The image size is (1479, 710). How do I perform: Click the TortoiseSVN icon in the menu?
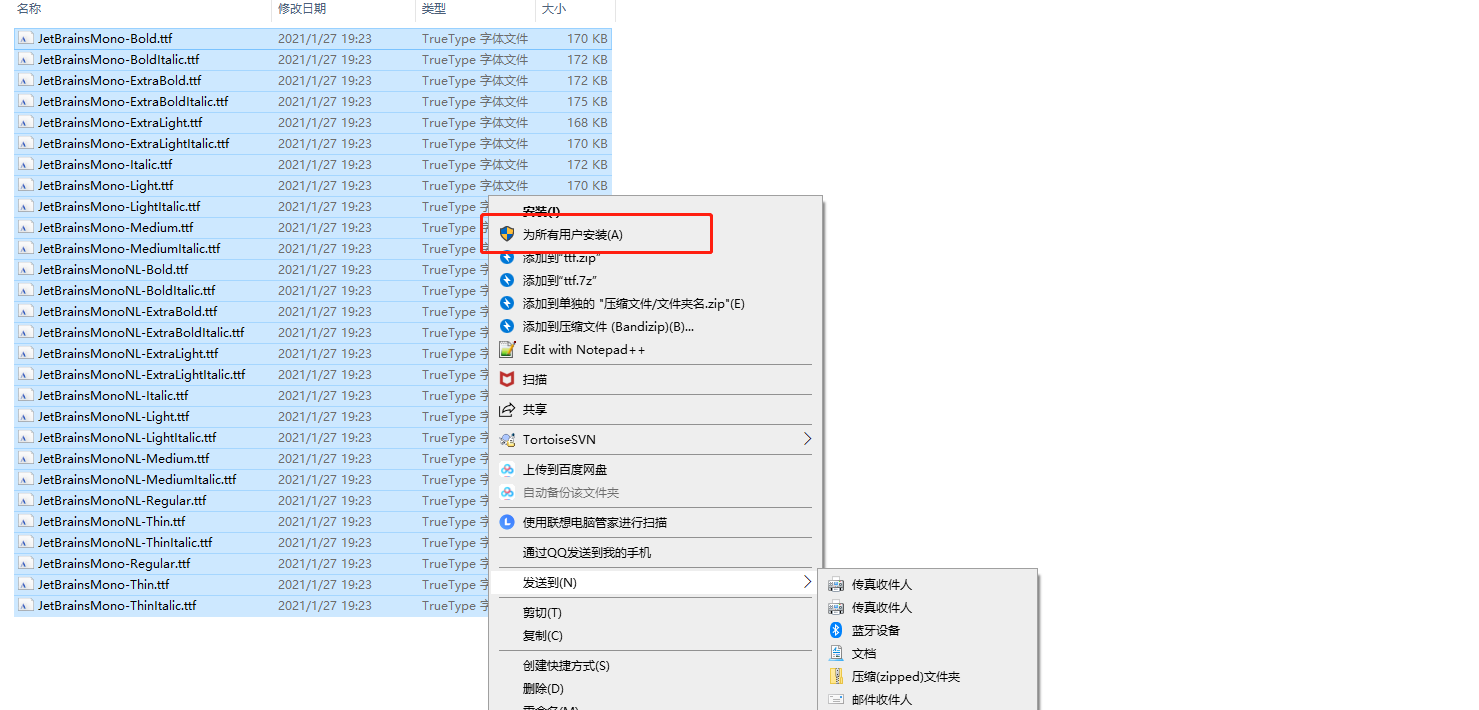507,439
